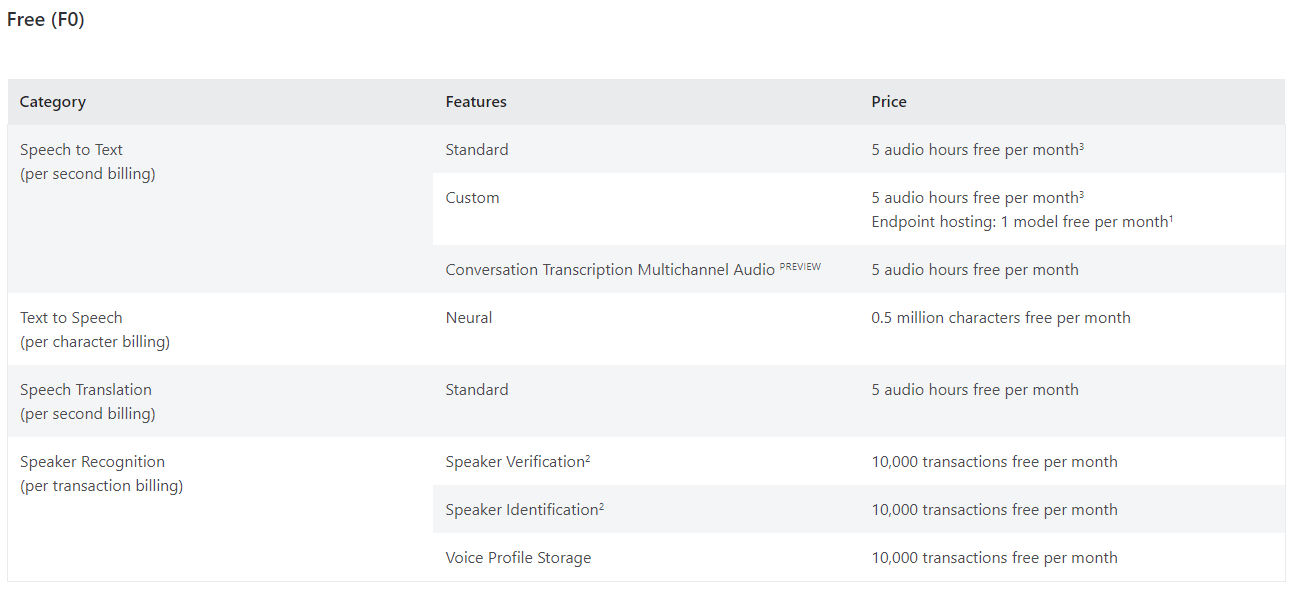Image resolution: width=1300 pixels, height=592 pixels.
Task: Select the Features column header
Action: click(476, 102)
